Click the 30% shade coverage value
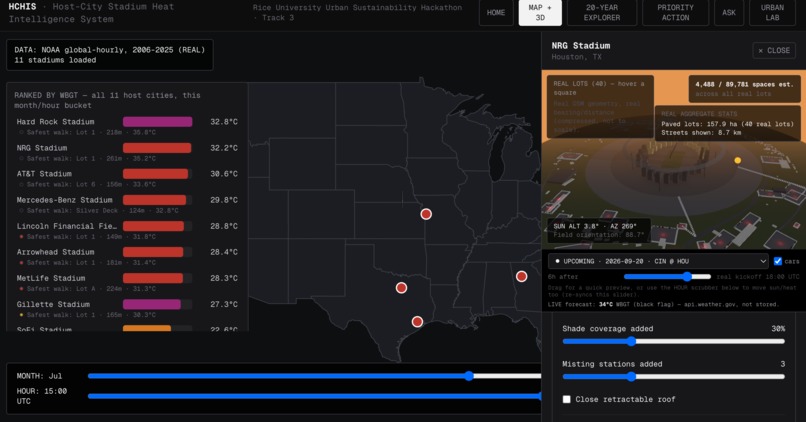The image size is (806, 422). 778,328
